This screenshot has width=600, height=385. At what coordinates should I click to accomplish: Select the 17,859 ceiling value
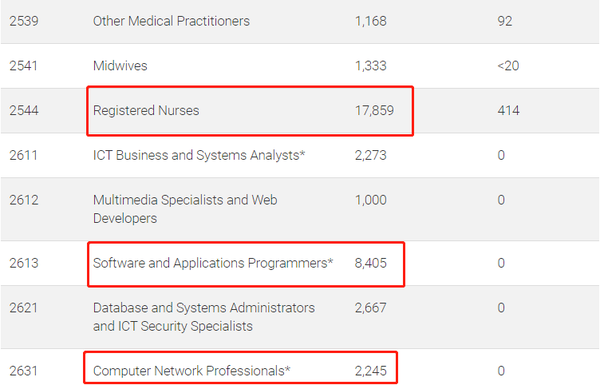pos(374,111)
